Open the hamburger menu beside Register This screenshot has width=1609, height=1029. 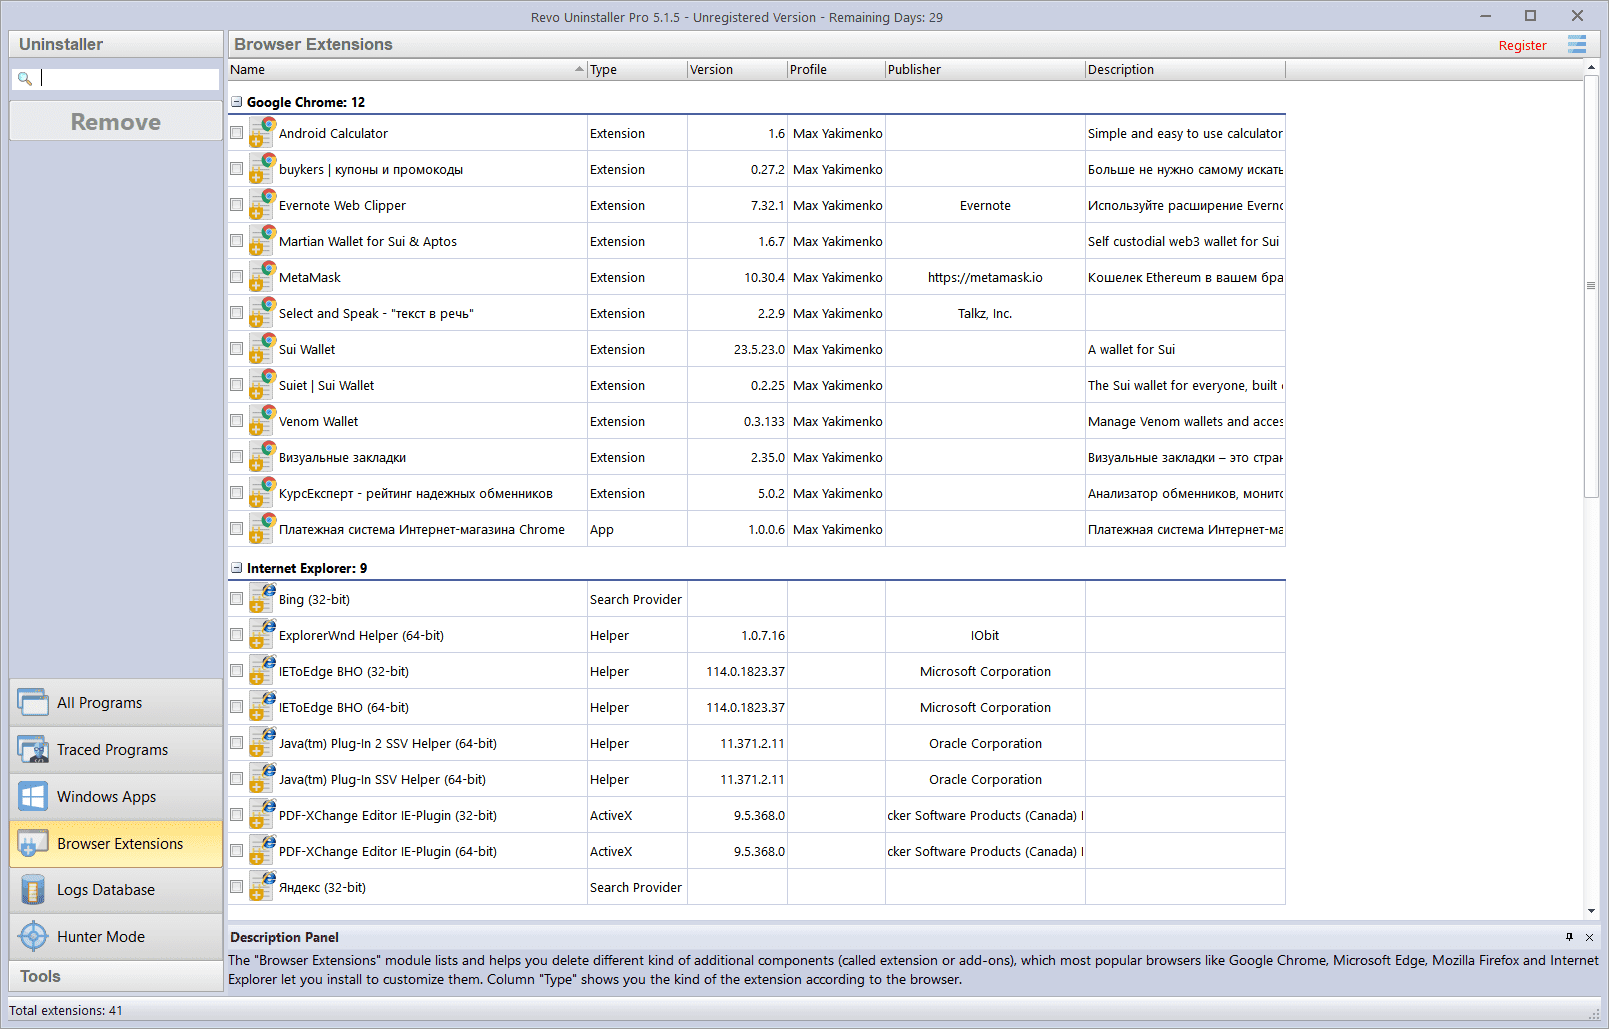pyautogui.click(x=1577, y=45)
